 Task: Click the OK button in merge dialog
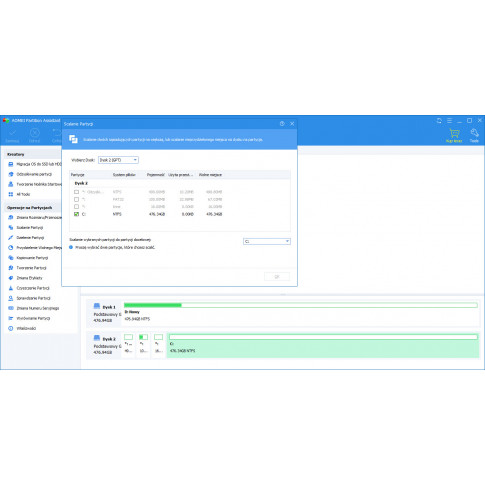pos(277,277)
